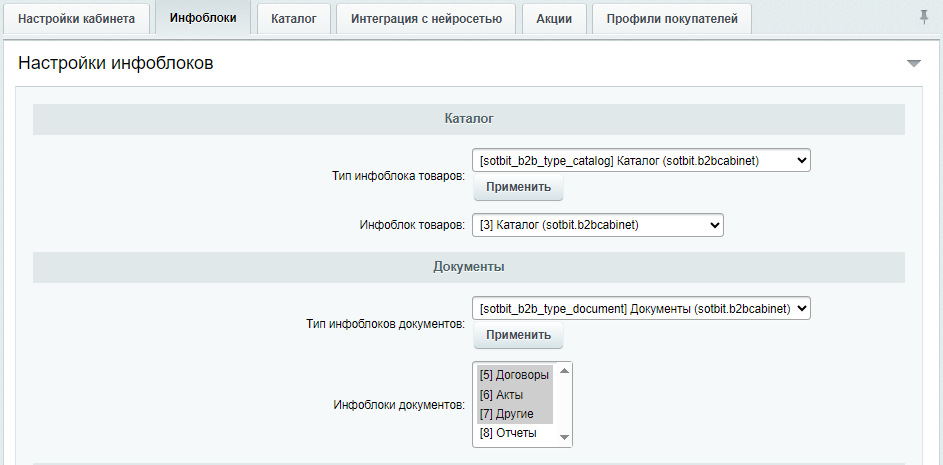
Task: Collapse the Настройки инфоблоков section
Action: [x=914, y=63]
